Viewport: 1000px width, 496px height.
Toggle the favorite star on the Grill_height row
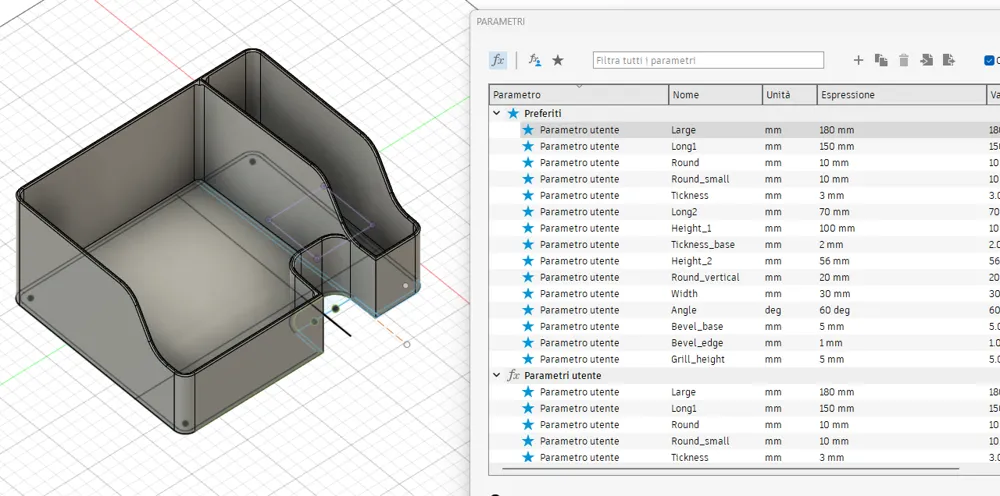528,359
